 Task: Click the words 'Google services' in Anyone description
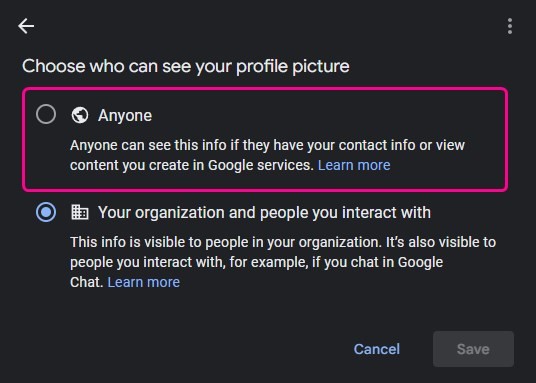[x=261, y=165]
